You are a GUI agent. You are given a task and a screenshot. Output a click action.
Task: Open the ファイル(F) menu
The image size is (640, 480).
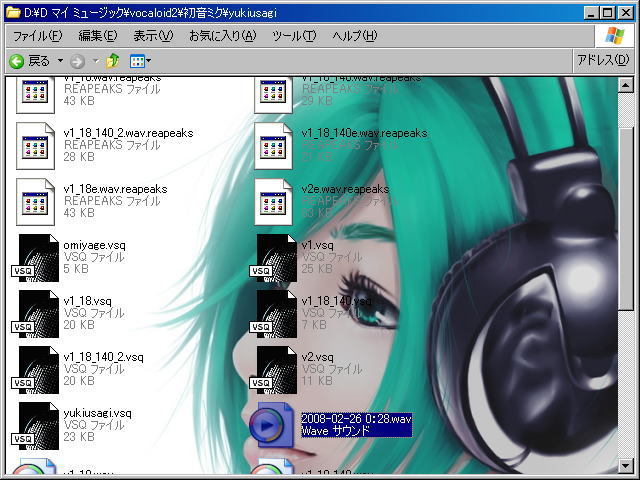(38, 36)
